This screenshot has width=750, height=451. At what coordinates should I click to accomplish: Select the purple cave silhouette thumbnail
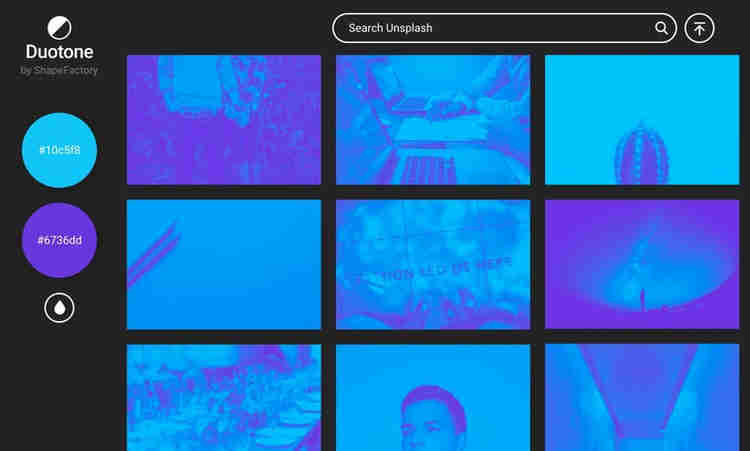coord(642,264)
